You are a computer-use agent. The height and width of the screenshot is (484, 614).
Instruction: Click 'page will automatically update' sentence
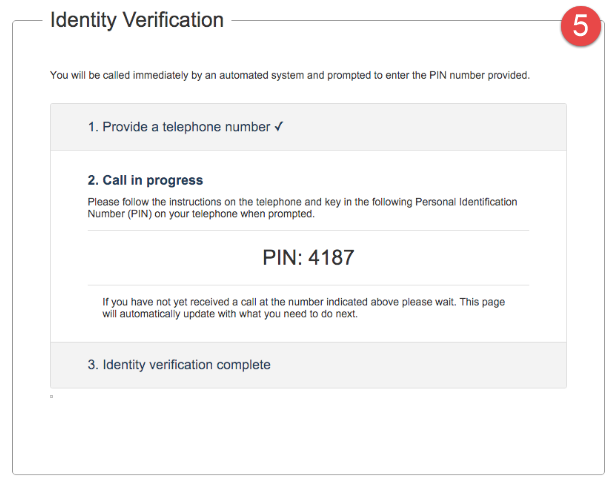pyautogui.click(x=303, y=308)
